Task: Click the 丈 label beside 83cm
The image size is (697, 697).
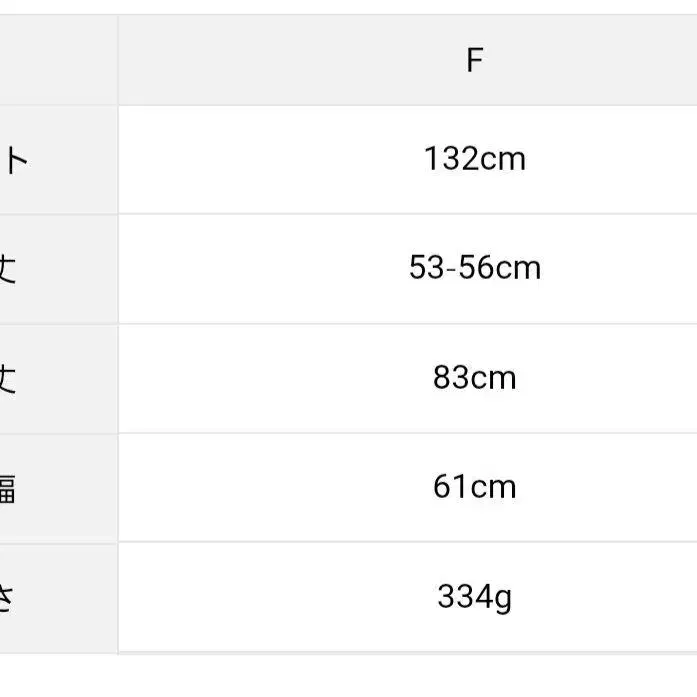Action: tap(8, 379)
